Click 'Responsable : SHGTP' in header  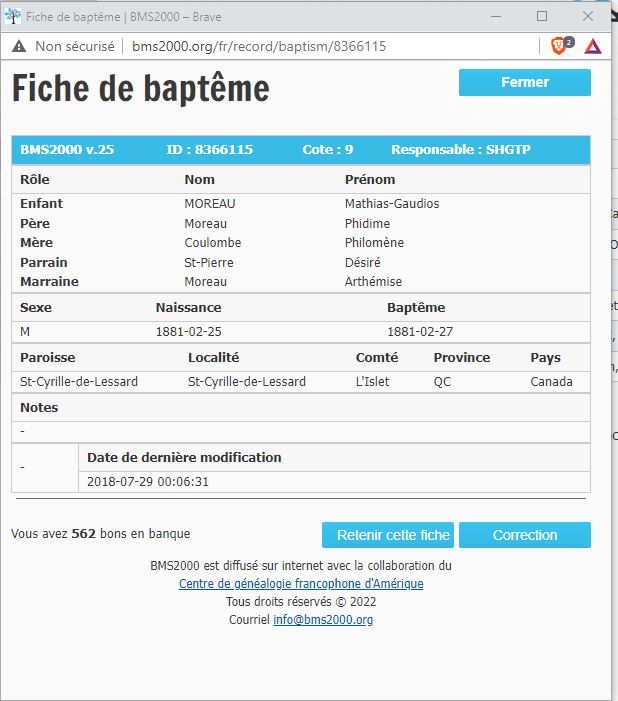coord(461,150)
